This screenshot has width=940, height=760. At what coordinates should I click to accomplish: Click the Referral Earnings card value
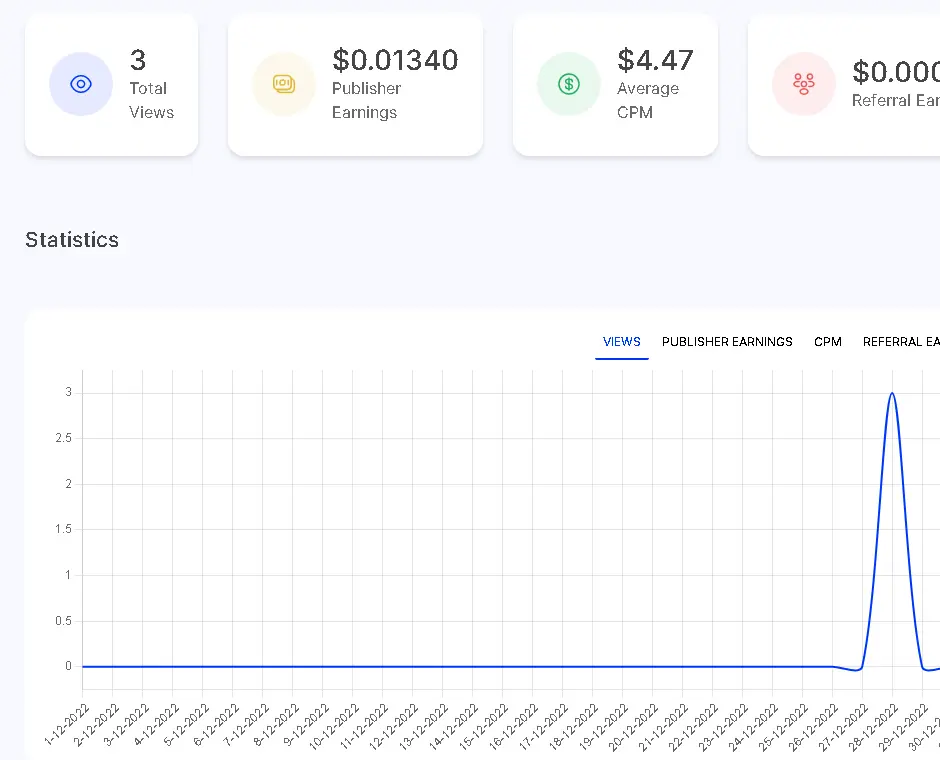[x=896, y=72]
